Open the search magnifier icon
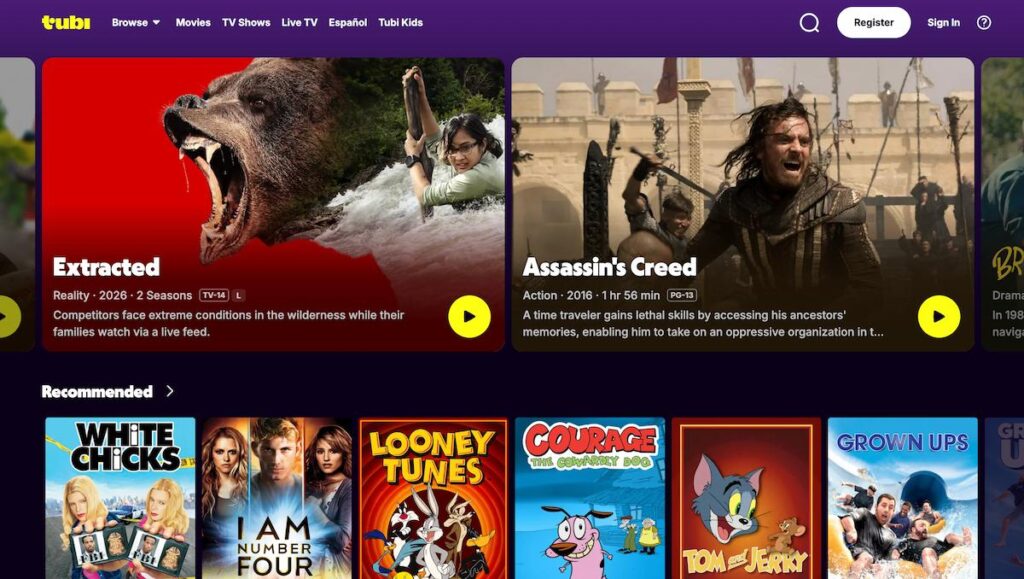1024x579 pixels. click(x=809, y=23)
